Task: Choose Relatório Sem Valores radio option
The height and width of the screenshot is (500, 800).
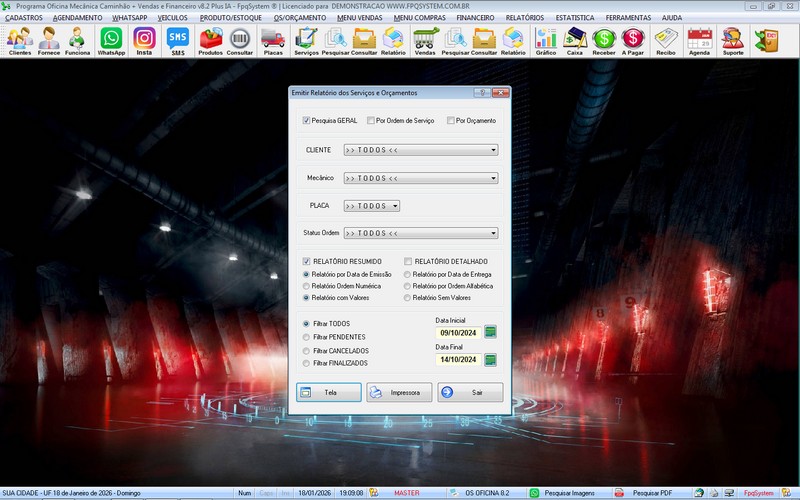Action: [x=407, y=298]
